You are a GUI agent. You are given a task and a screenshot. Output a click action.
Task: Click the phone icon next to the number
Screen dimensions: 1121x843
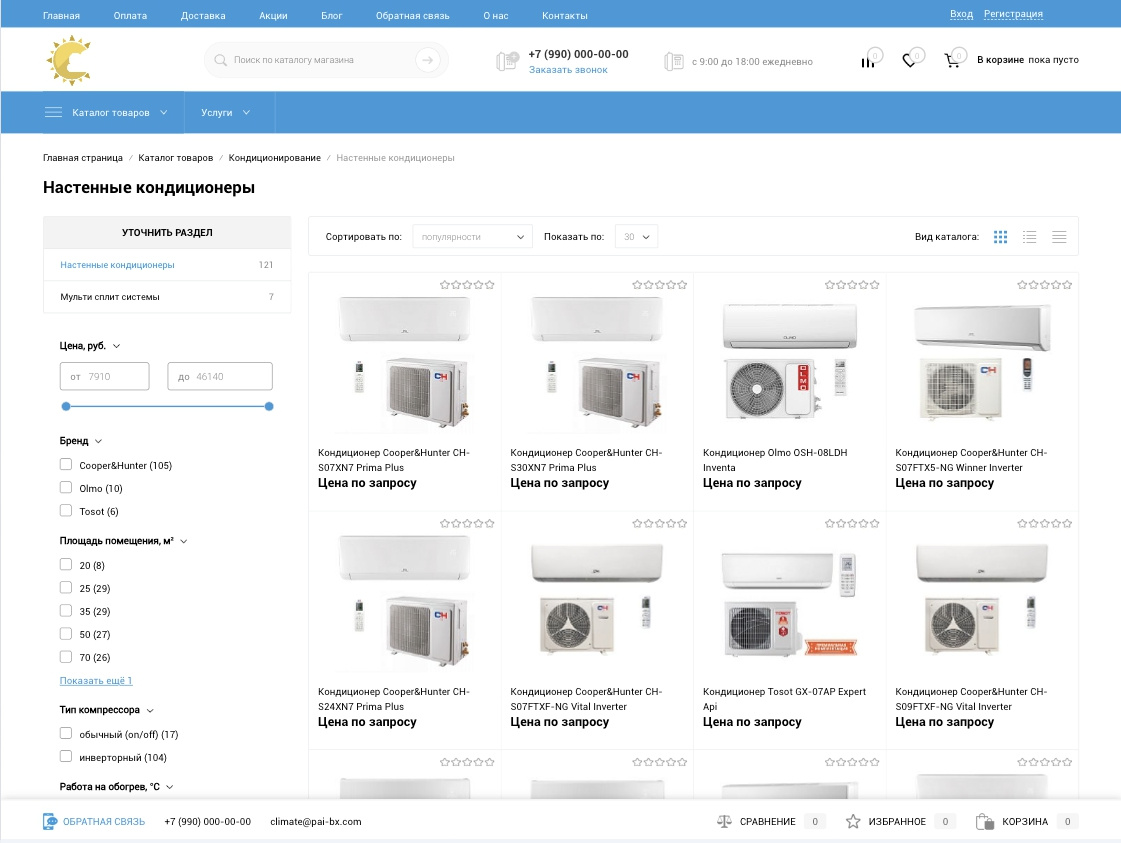(507, 61)
